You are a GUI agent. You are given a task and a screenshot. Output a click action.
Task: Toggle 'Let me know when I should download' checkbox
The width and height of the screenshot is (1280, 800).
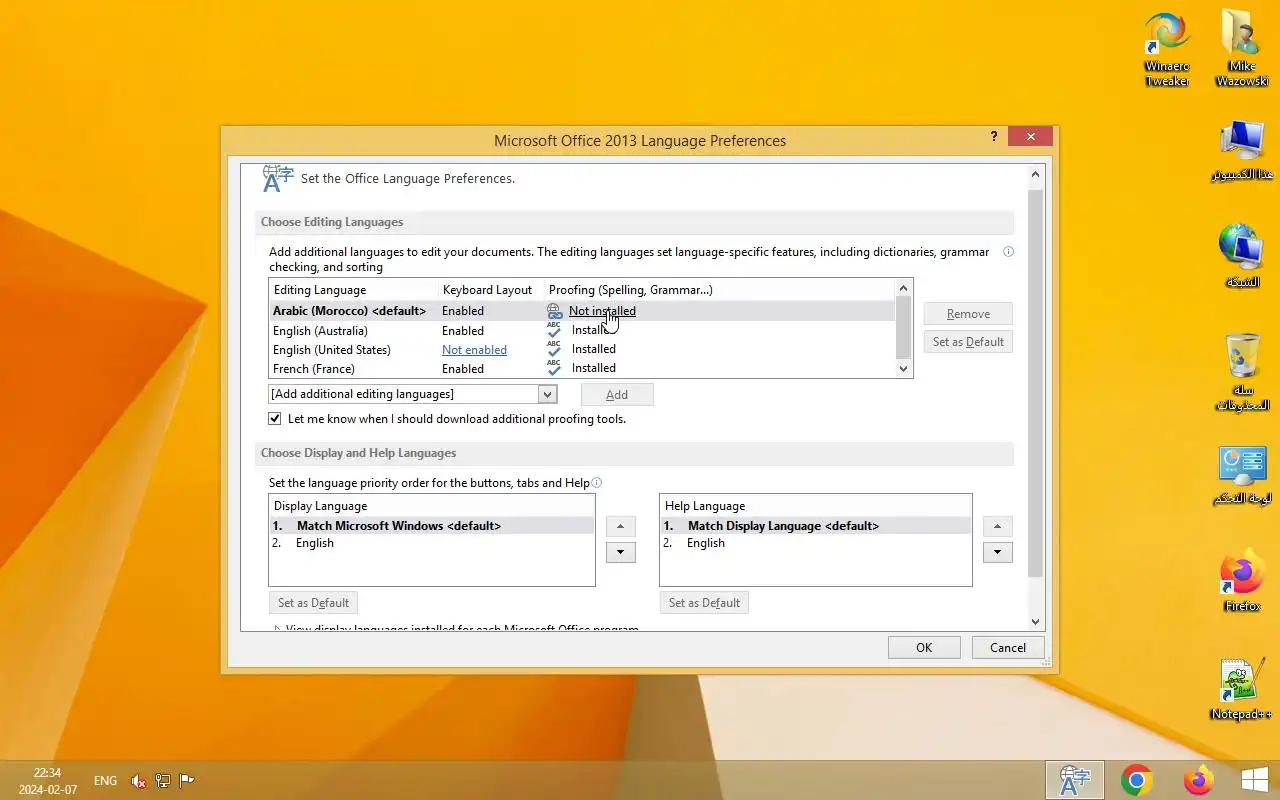coord(275,419)
